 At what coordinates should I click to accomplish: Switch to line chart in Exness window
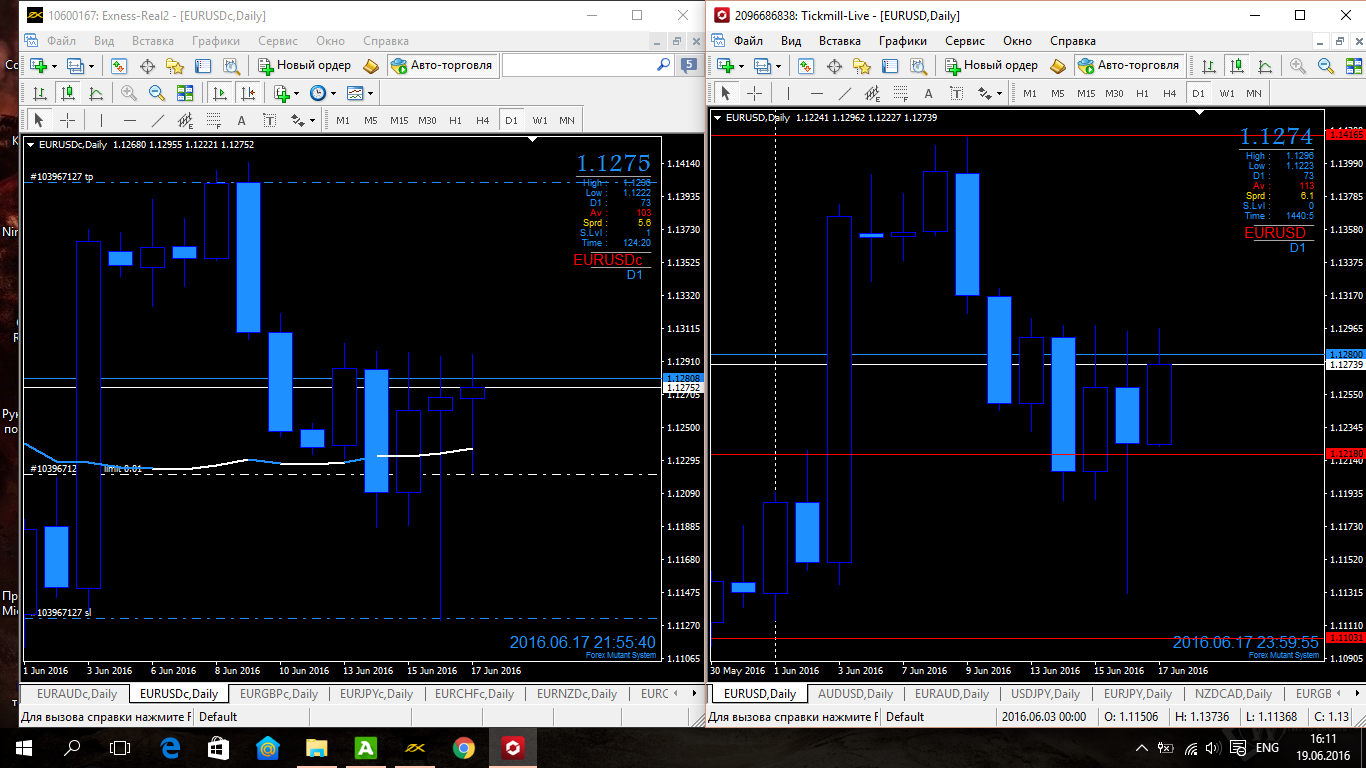(x=96, y=93)
